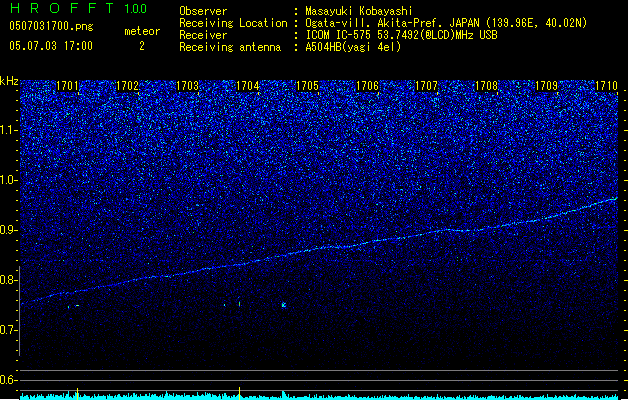The height and width of the screenshot is (400, 629).
Task: Click the vertical echo tick at 1704
Action: coord(239,304)
